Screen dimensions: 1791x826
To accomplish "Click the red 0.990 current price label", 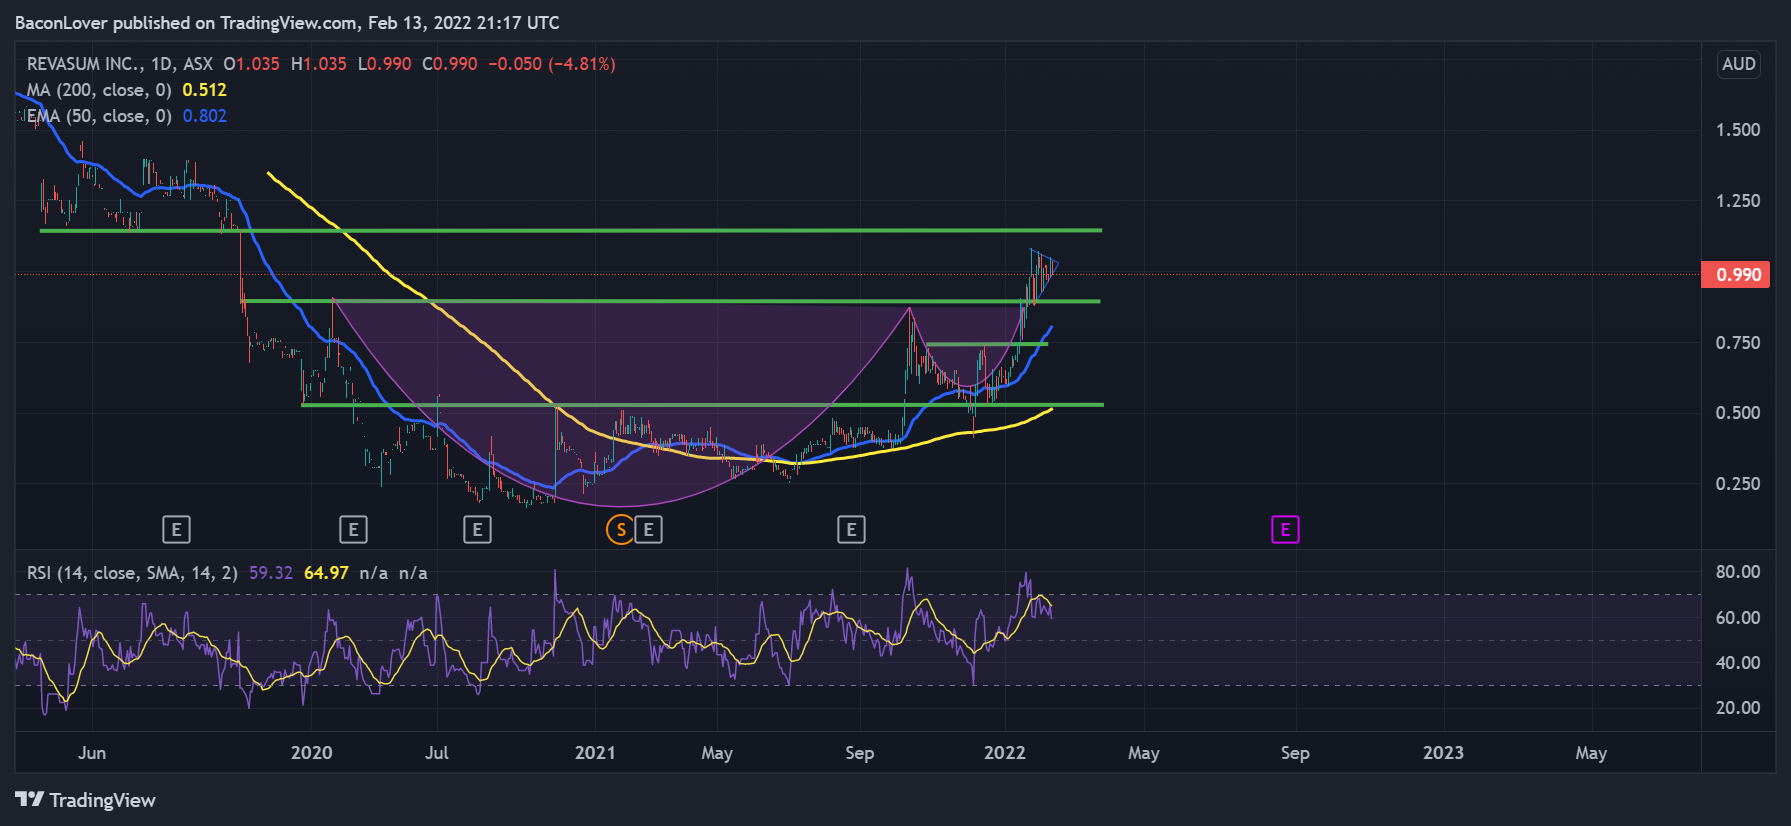I will coord(1737,275).
